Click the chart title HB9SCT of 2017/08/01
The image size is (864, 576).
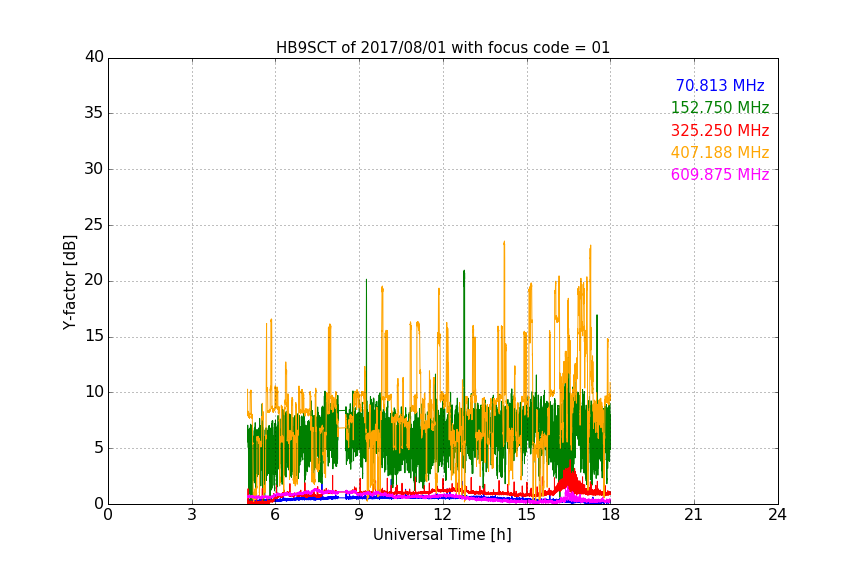click(x=443, y=48)
